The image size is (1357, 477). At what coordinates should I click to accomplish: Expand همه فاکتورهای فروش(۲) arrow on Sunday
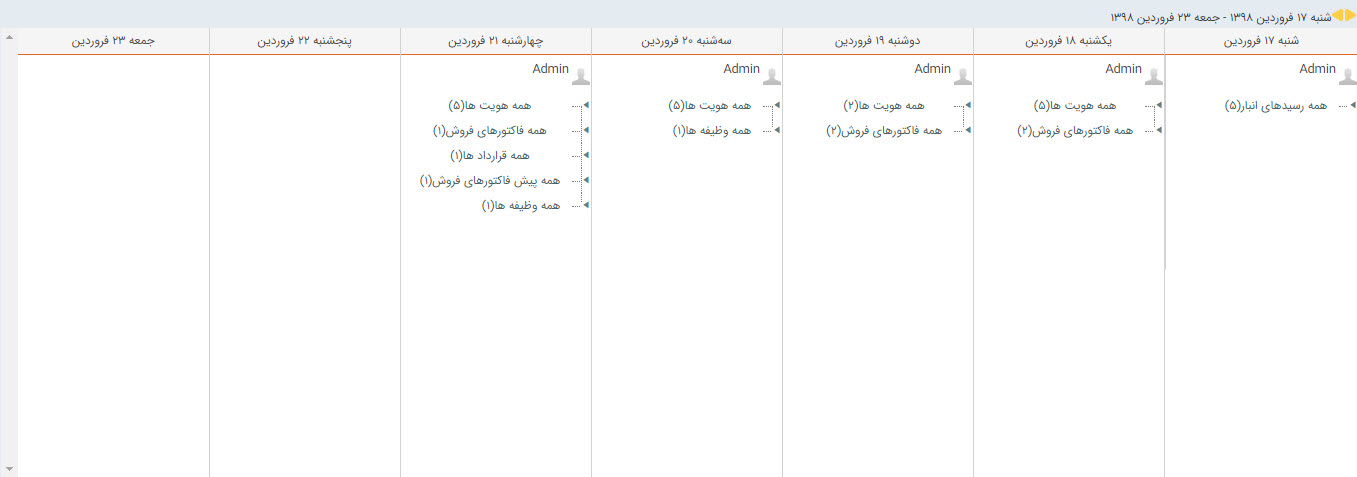point(1160,130)
